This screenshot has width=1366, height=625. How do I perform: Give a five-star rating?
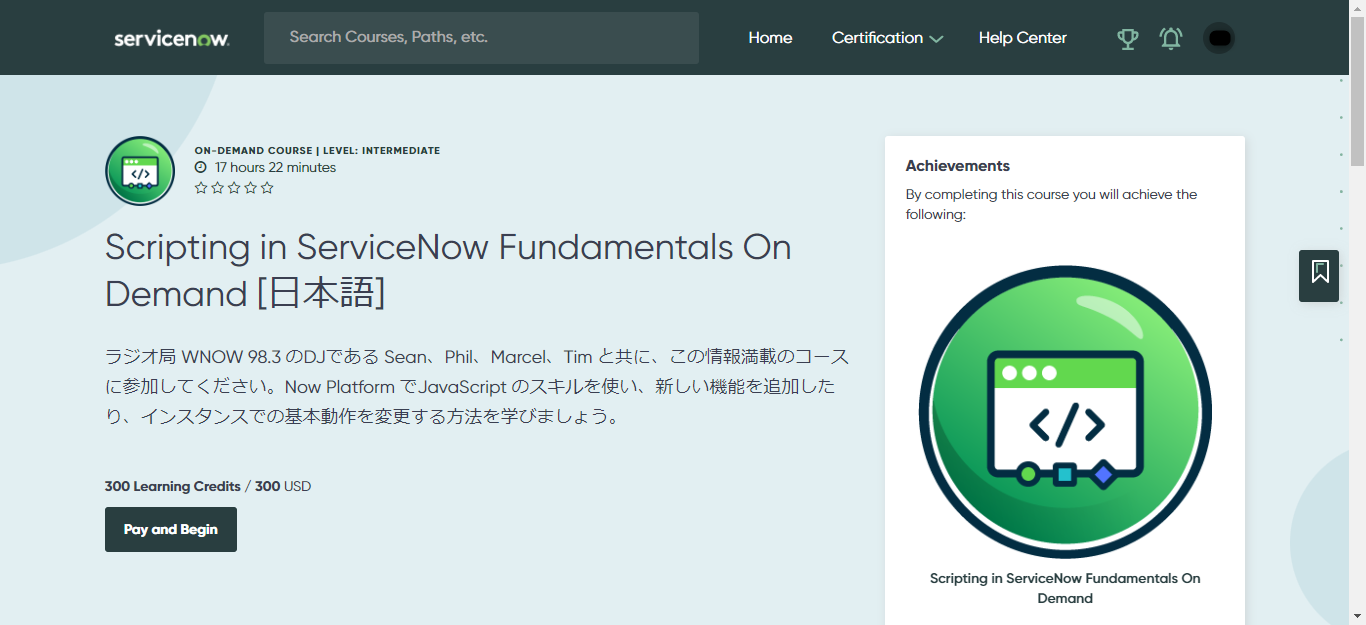coord(266,187)
